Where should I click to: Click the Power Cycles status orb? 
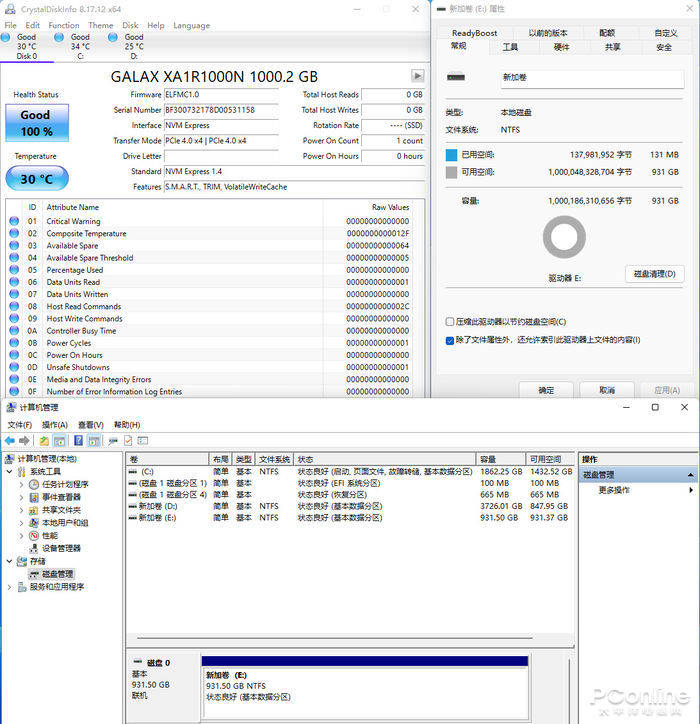14,343
